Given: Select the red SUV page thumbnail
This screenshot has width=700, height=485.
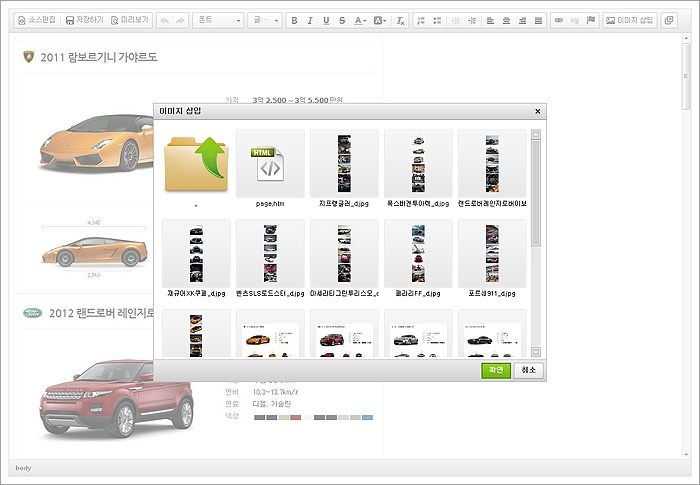Looking at the screenshot, I should tap(344, 333).
